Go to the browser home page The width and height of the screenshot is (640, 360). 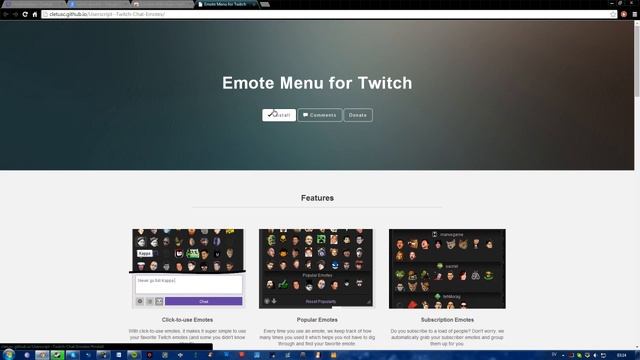point(35,14)
